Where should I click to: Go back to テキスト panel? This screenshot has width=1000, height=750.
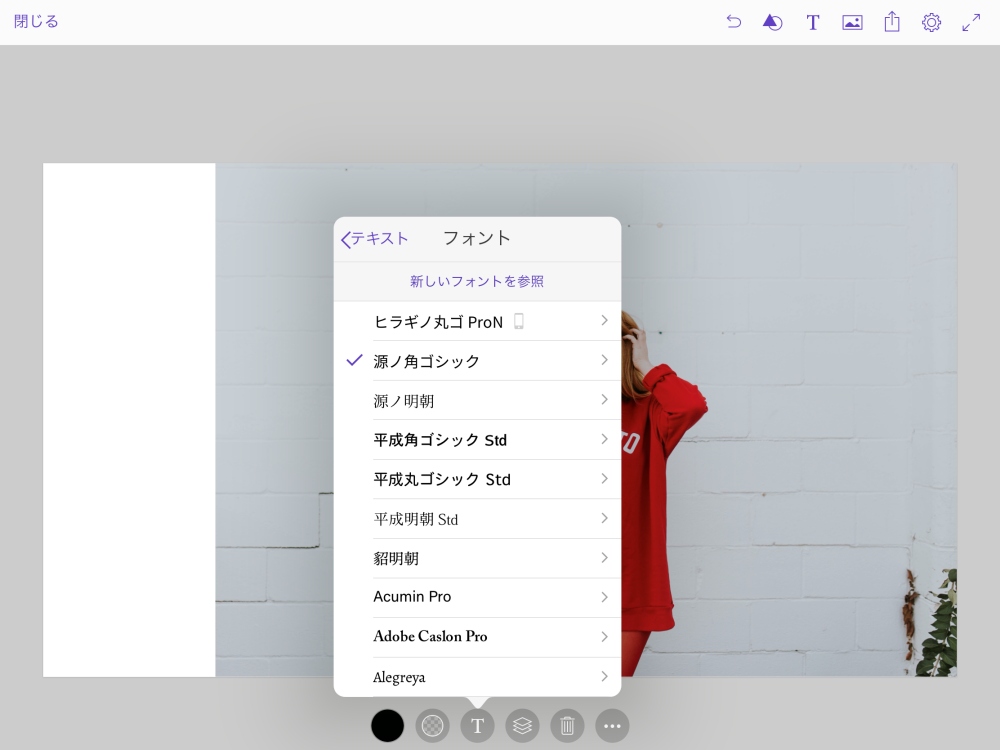(x=375, y=239)
